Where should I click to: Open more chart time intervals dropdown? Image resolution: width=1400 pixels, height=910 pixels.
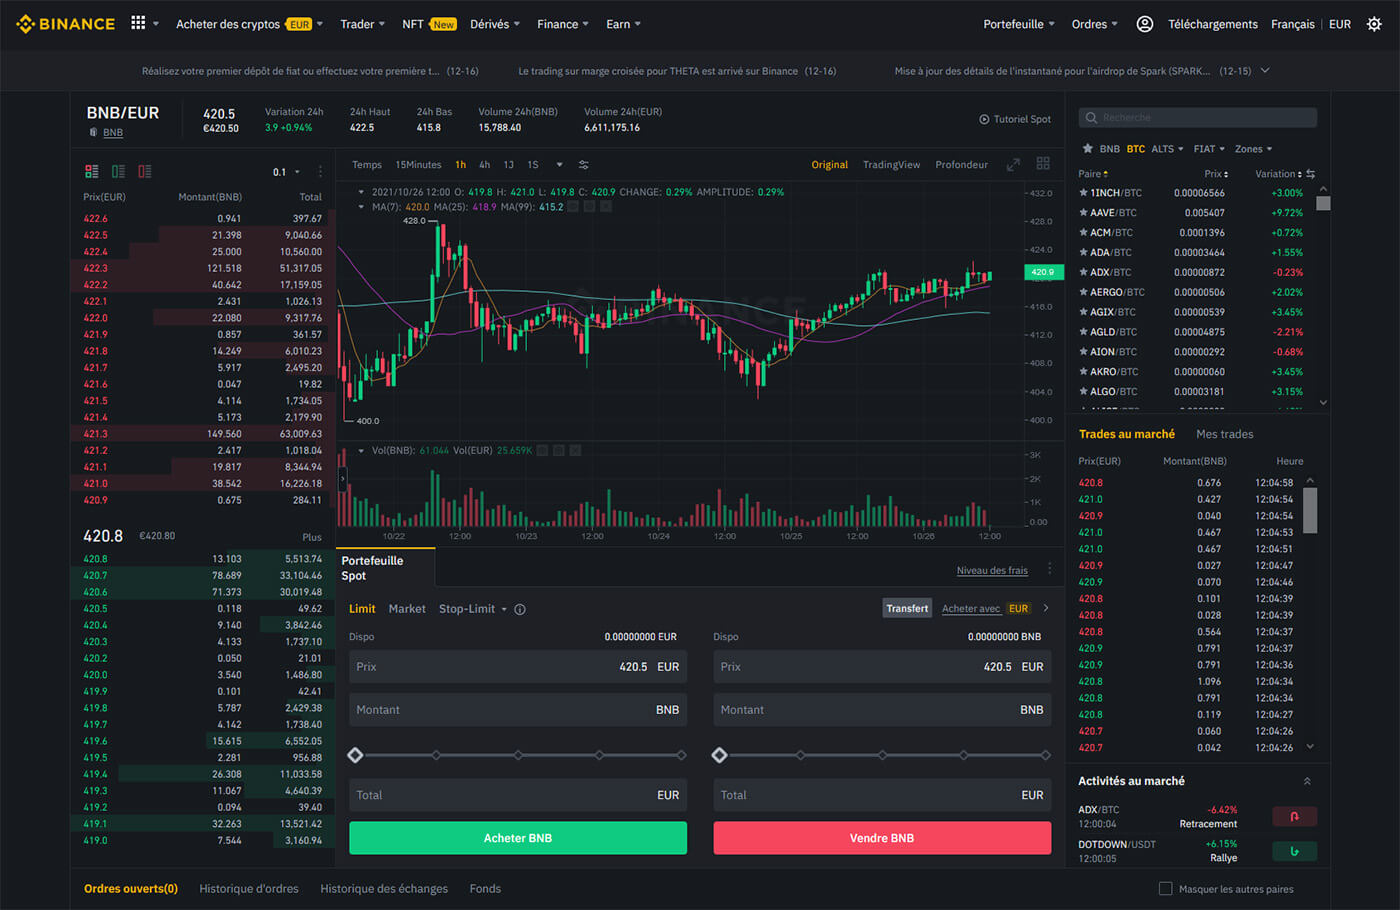click(559, 165)
